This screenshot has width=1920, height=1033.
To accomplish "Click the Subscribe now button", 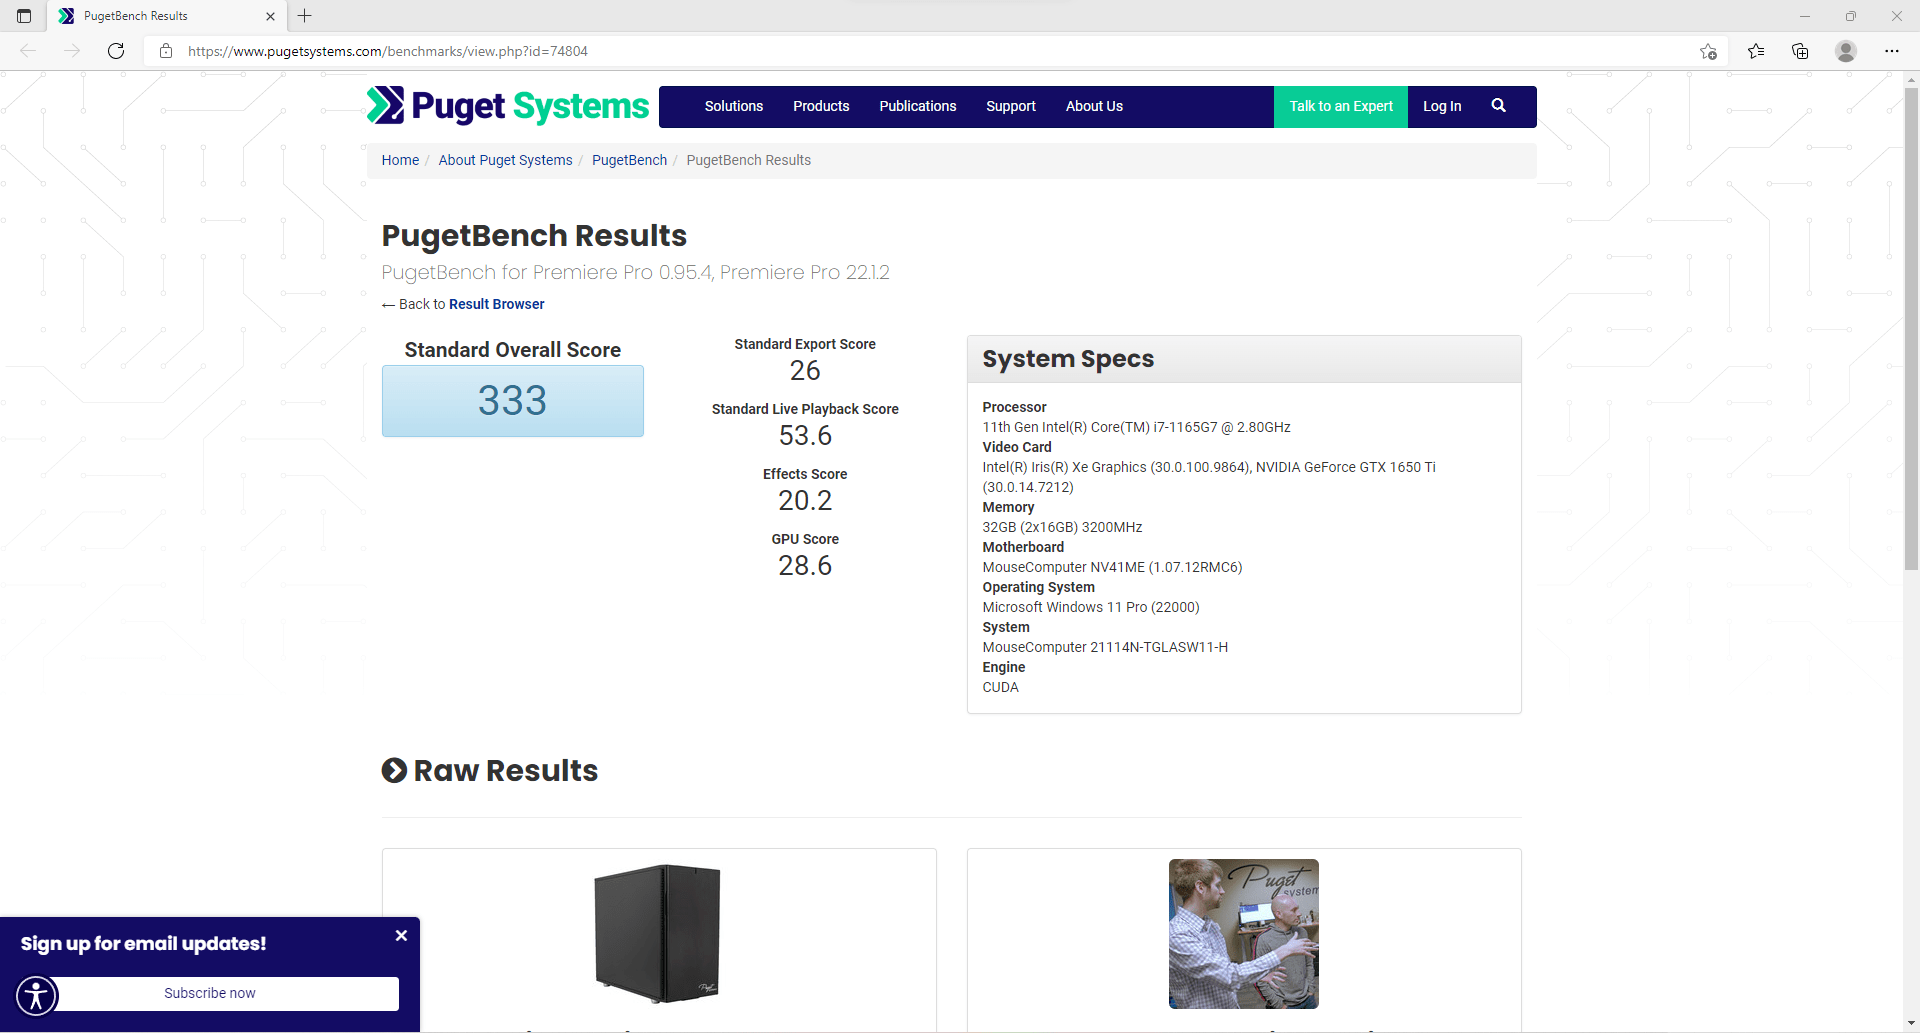I will pos(210,993).
